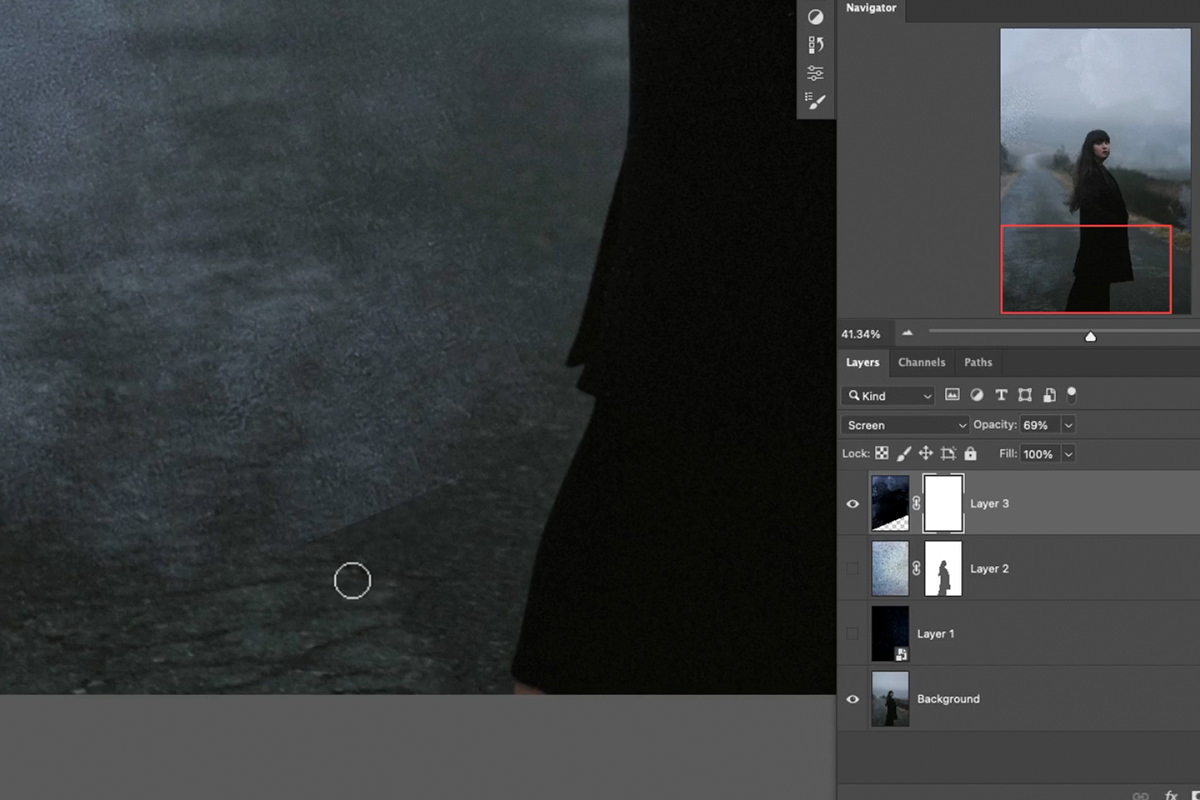1200x800 pixels.
Task: Filter layers to show only adjustment layers
Action: [976, 394]
